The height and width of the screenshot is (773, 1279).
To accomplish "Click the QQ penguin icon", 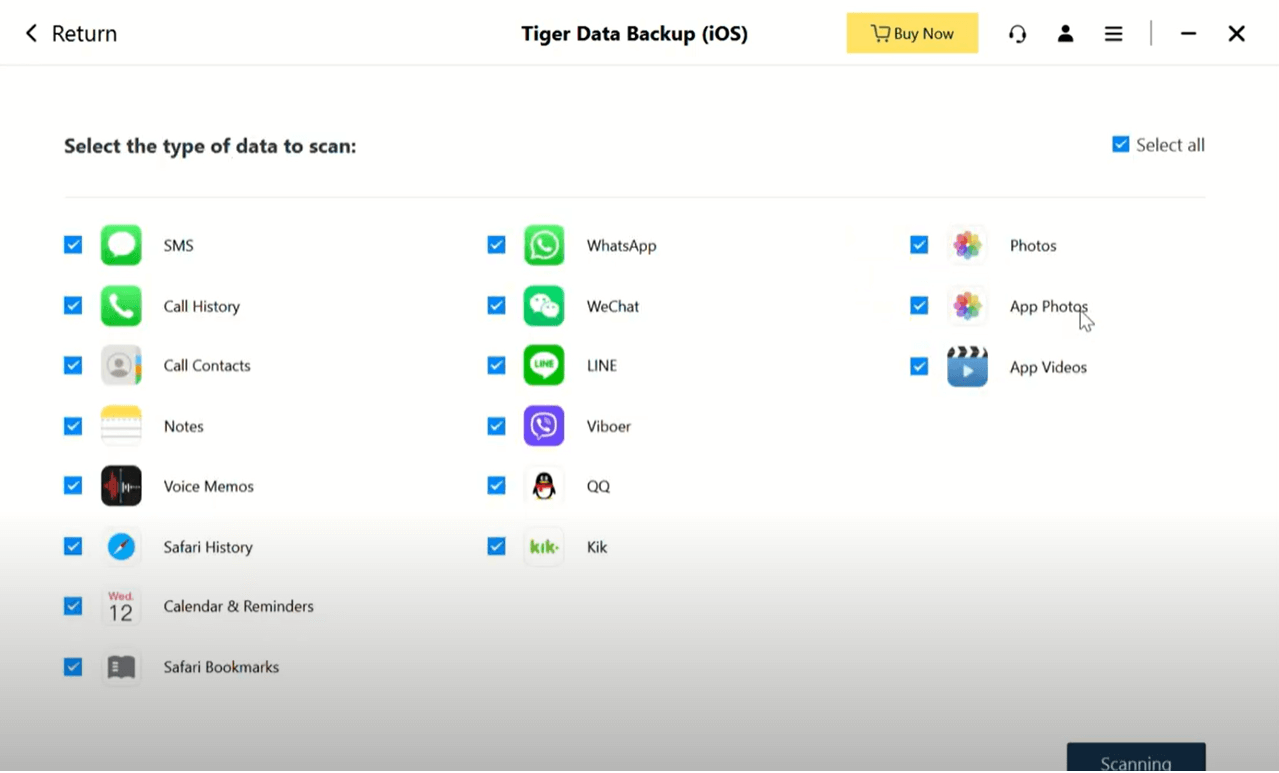I will coord(544,486).
